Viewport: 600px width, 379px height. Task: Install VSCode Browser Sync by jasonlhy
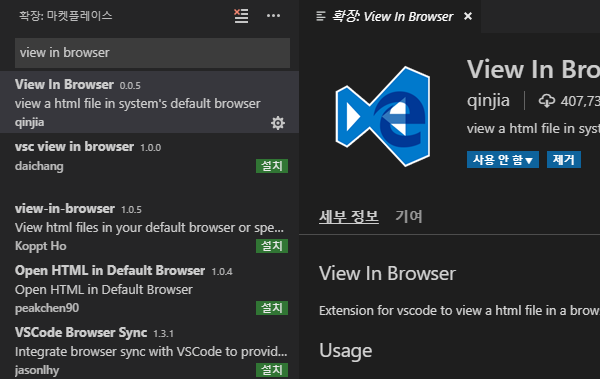[x=272, y=370]
